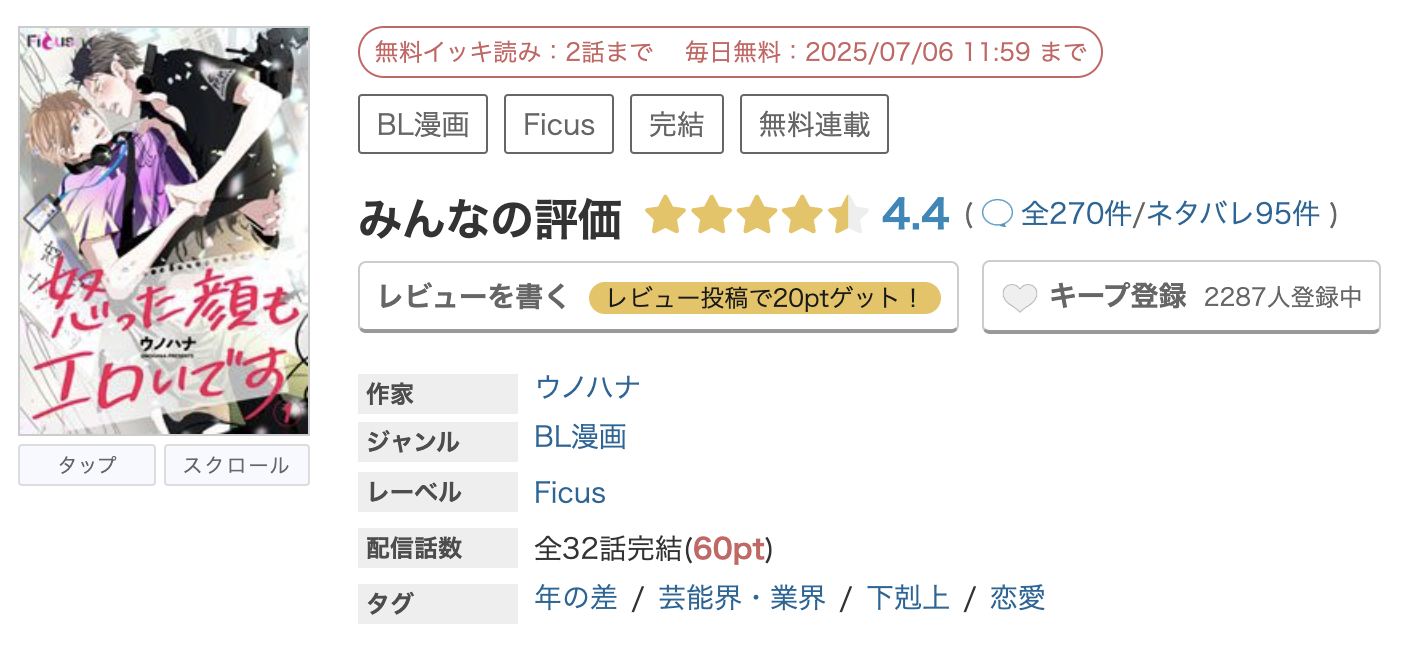Toggle キープ登録 keep registration

pos(1181,297)
